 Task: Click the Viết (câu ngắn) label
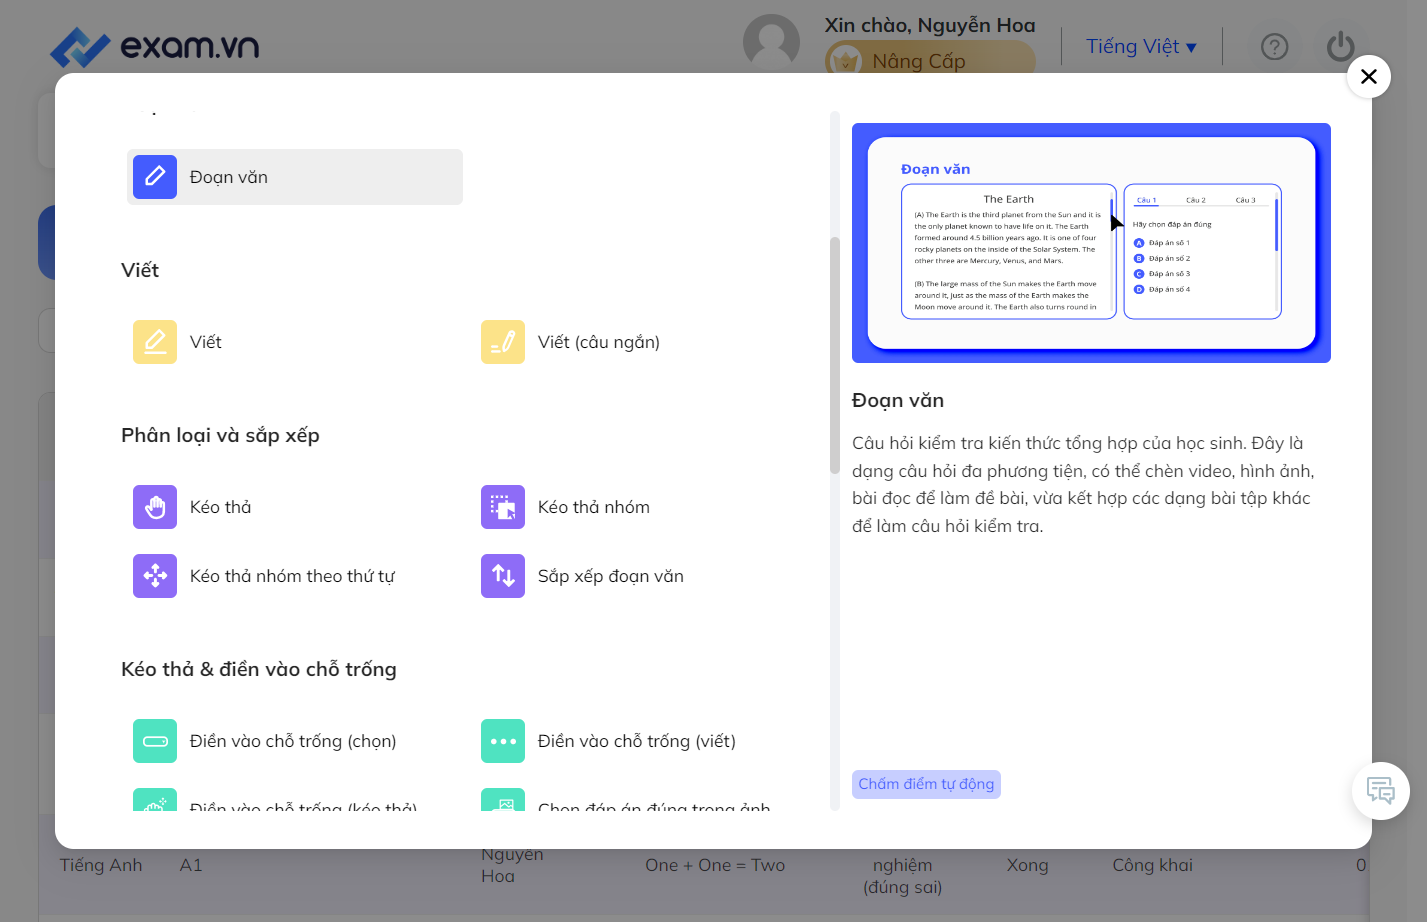[x=599, y=342]
